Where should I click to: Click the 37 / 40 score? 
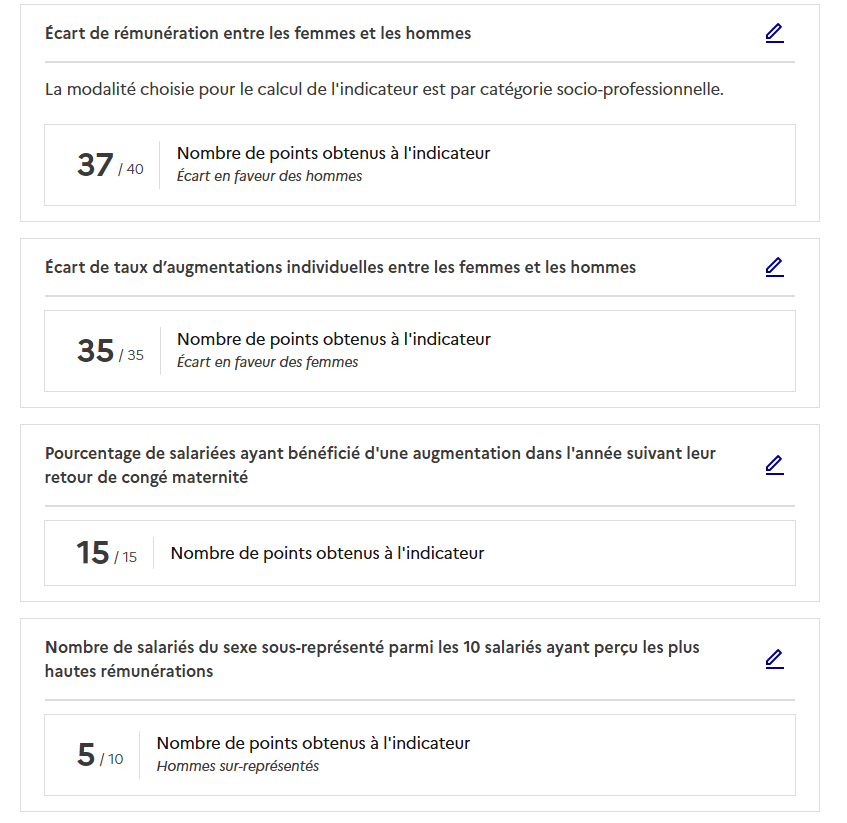109,165
